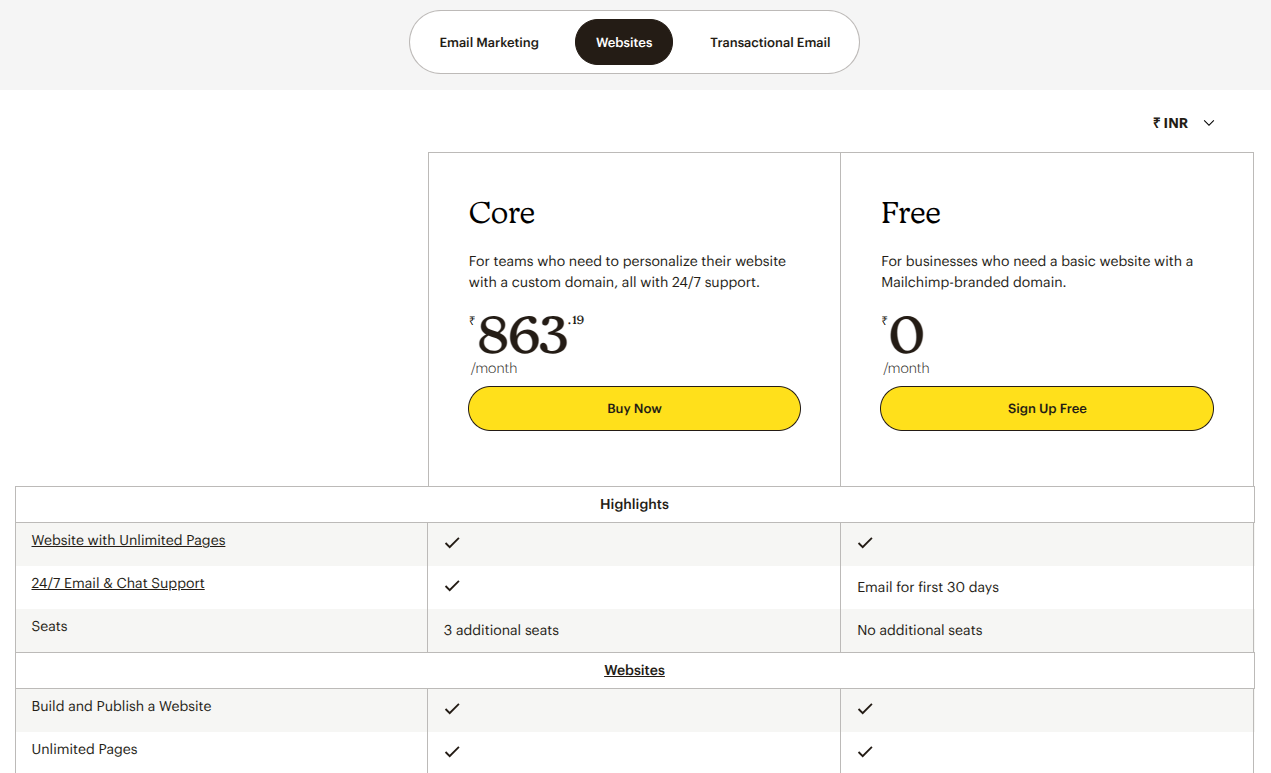
Task: Click the rupee symbol beside the 863 price
Action: click(x=473, y=320)
